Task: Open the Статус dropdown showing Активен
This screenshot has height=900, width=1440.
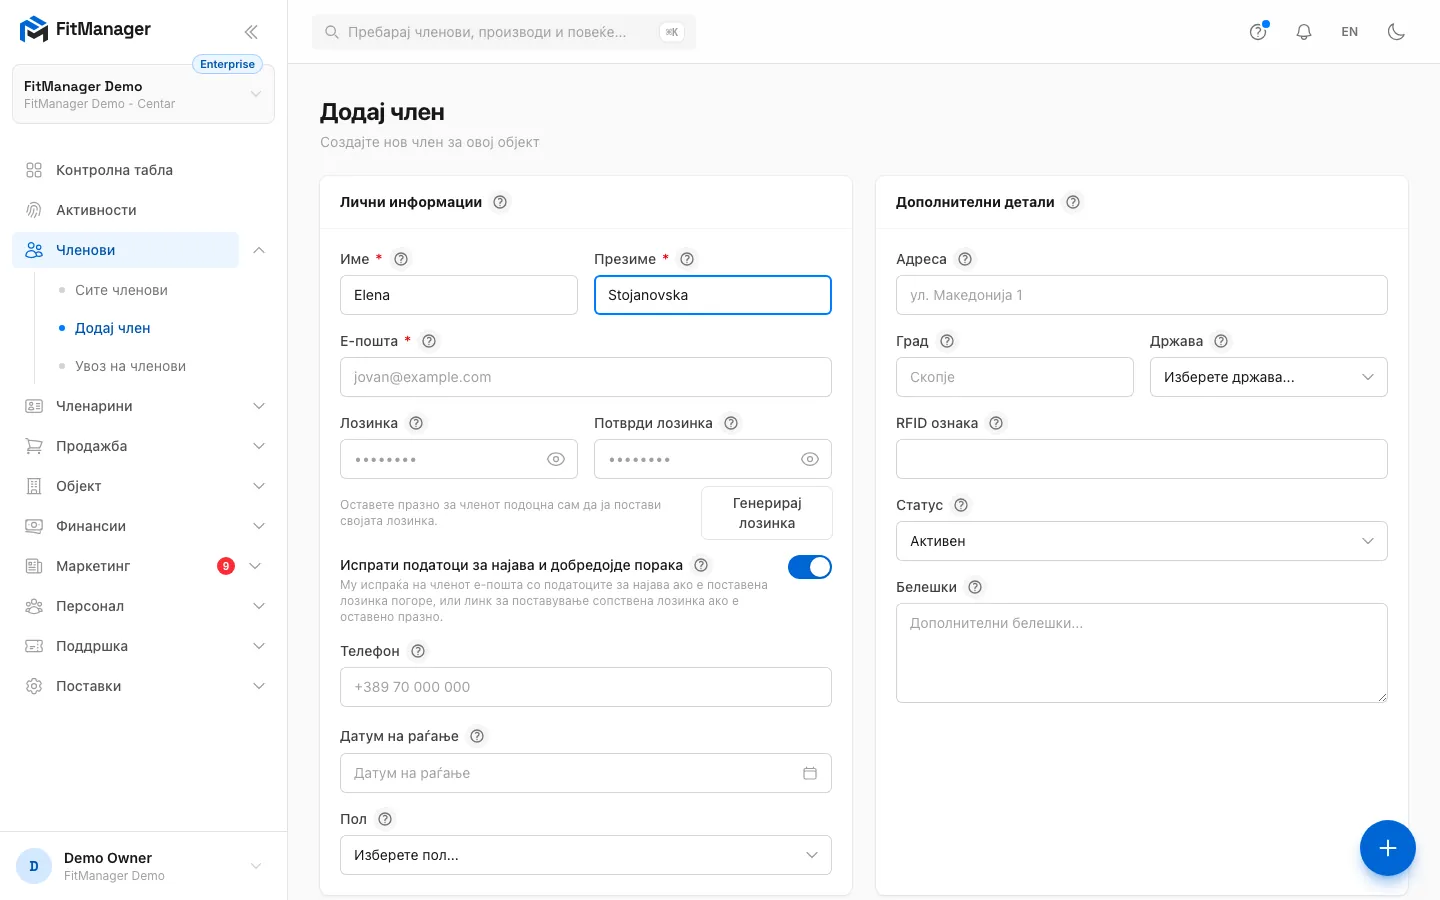Action: [1142, 541]
